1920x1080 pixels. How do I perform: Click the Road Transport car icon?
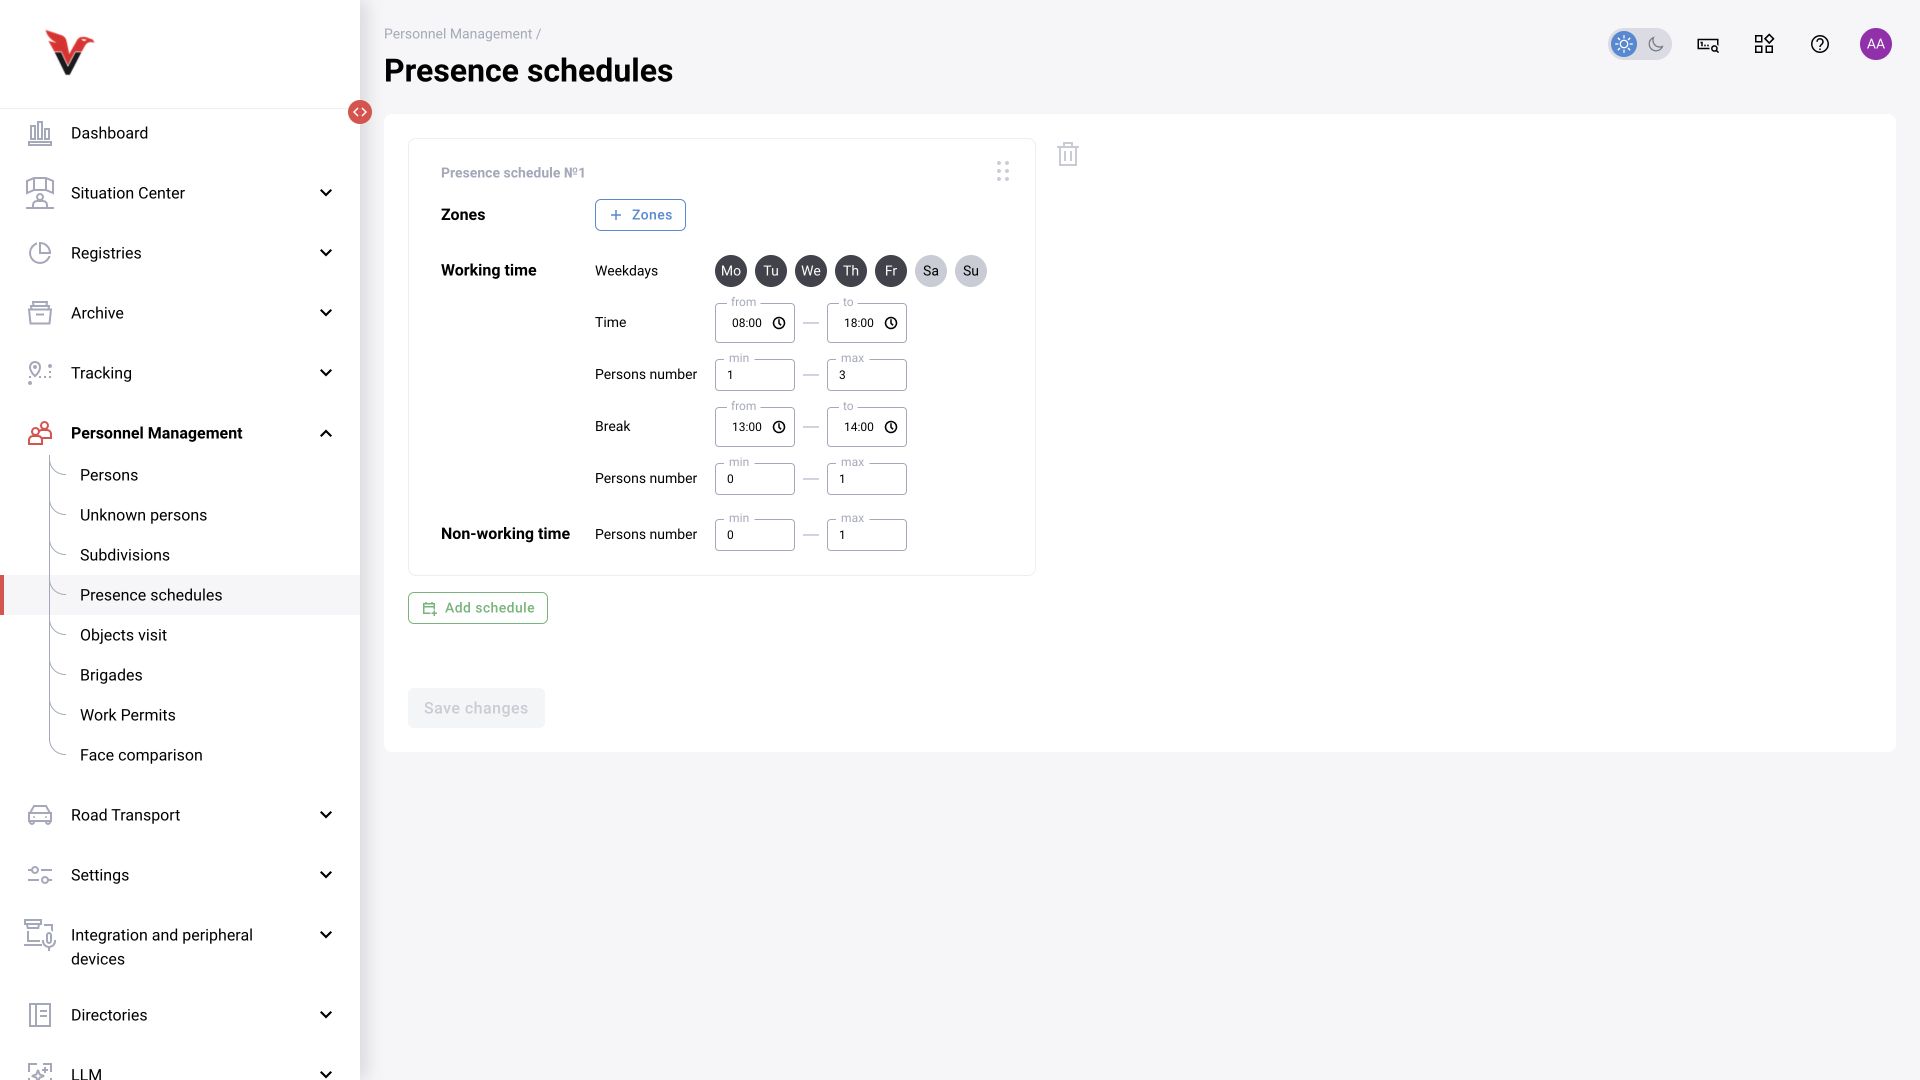(40, 815)
